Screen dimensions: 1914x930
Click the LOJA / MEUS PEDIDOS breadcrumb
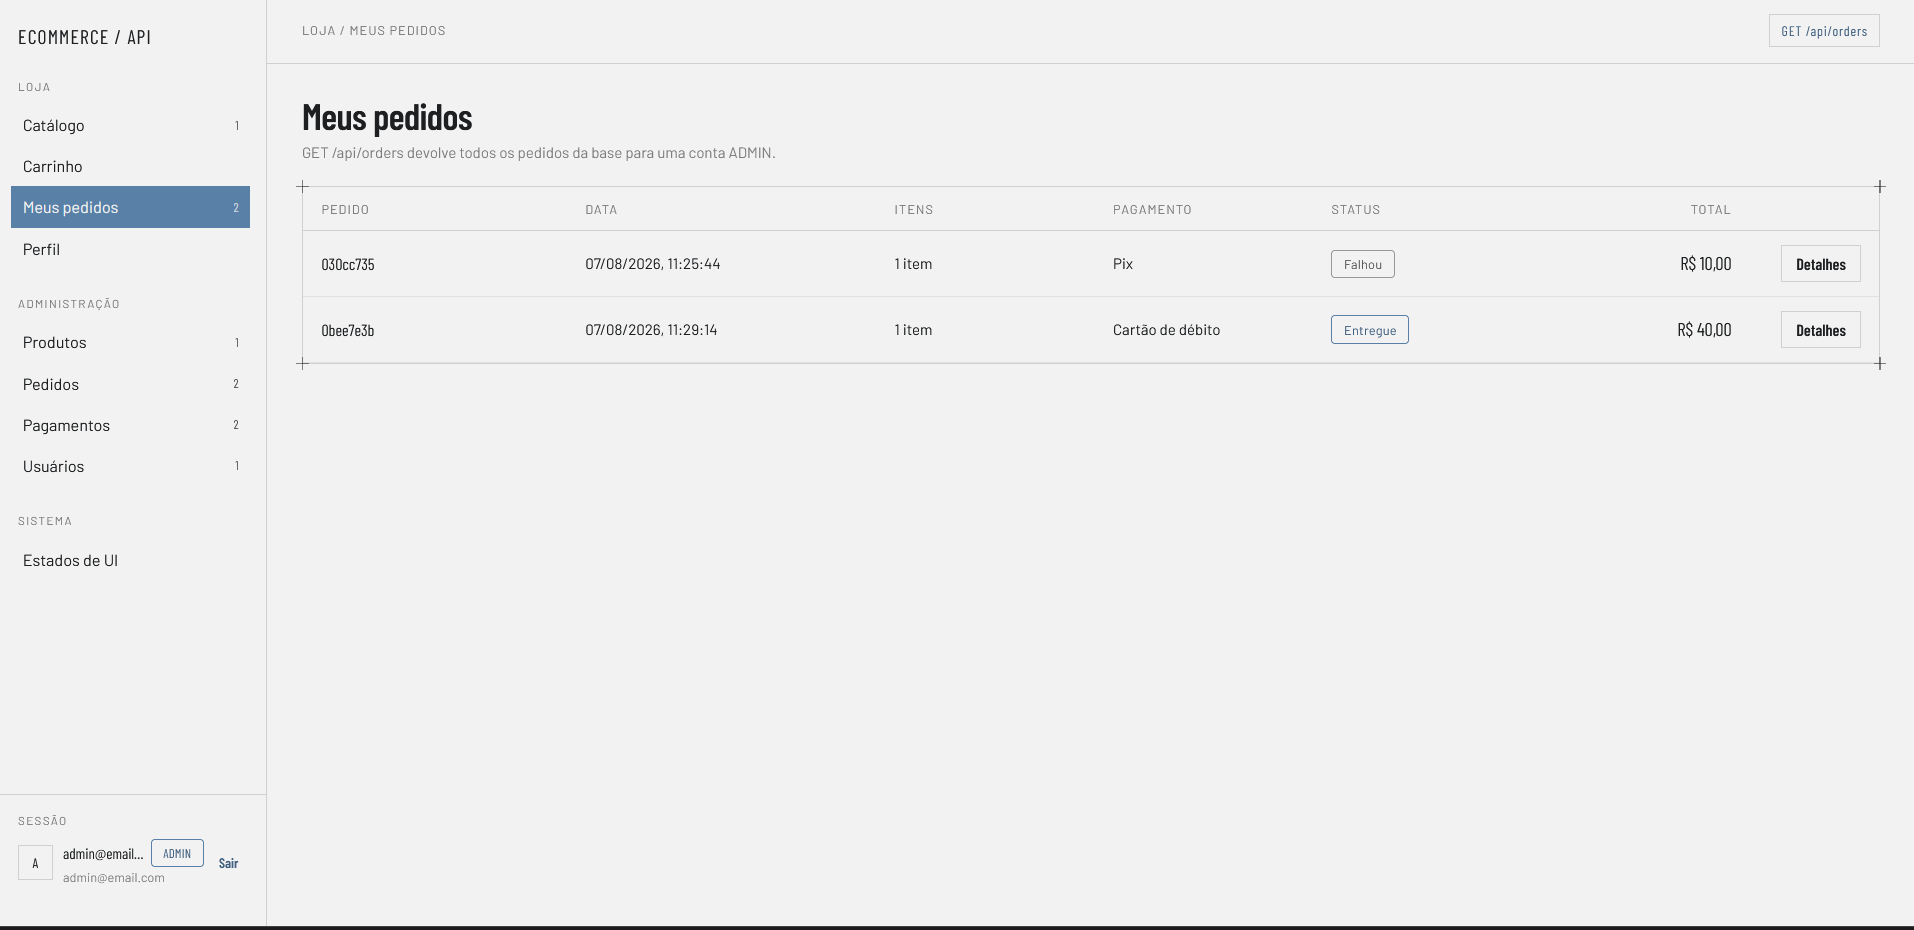pyautogui.click(x=374, y=31)
